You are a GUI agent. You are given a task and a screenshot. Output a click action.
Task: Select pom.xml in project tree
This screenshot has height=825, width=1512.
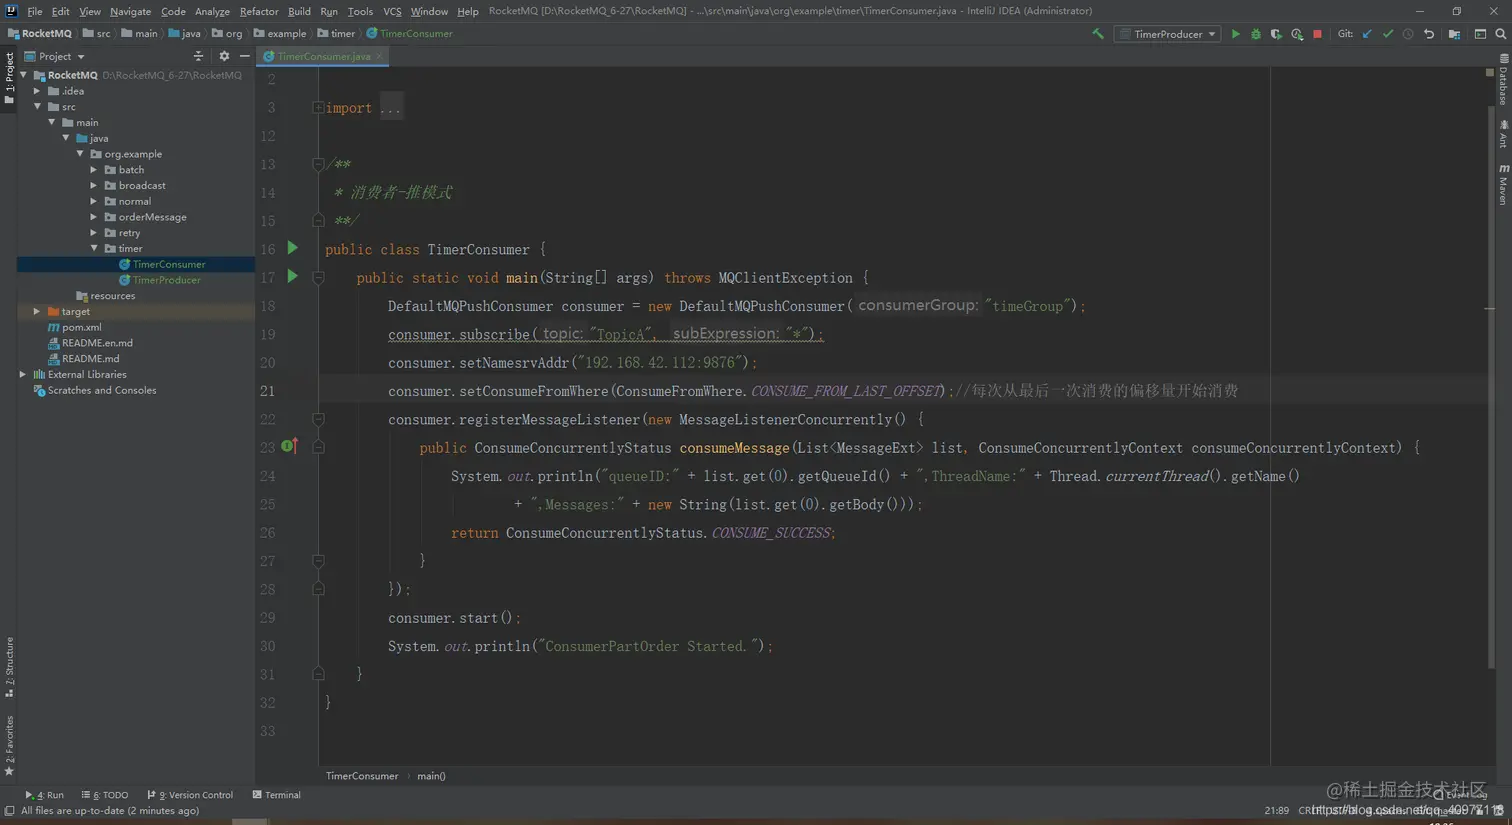coord(81,327)
